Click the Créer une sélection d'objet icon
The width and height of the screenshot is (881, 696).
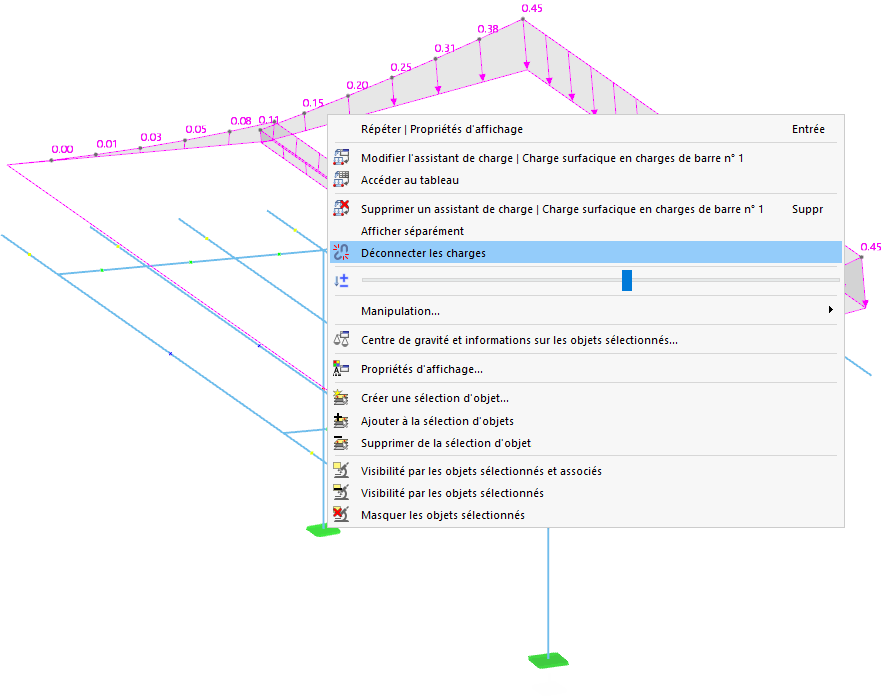click(341, 398)
